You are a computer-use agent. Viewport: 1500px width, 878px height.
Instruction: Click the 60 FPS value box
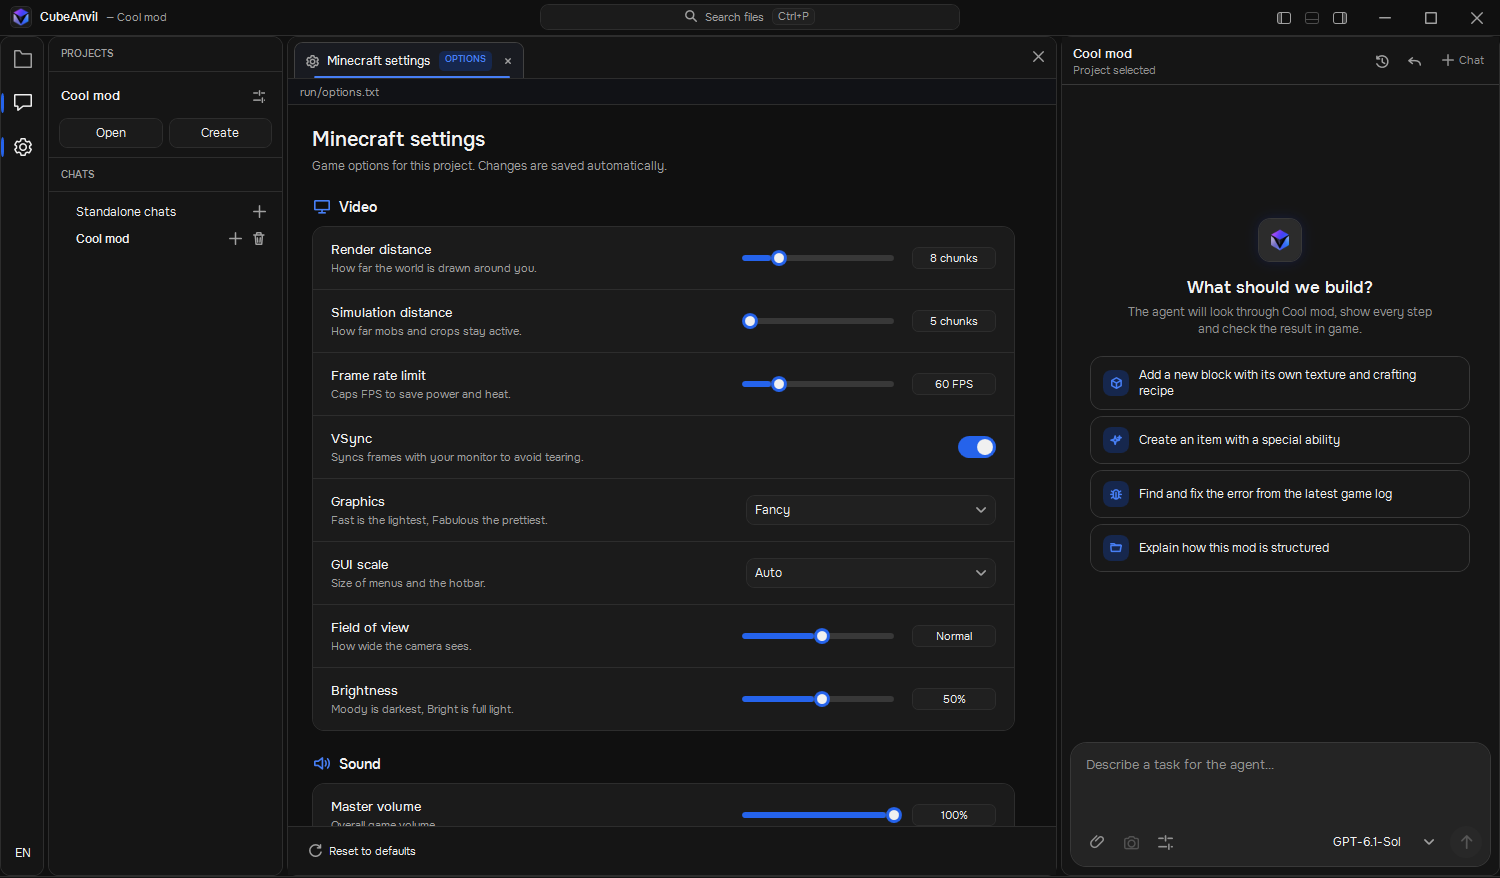pos(954,384)
